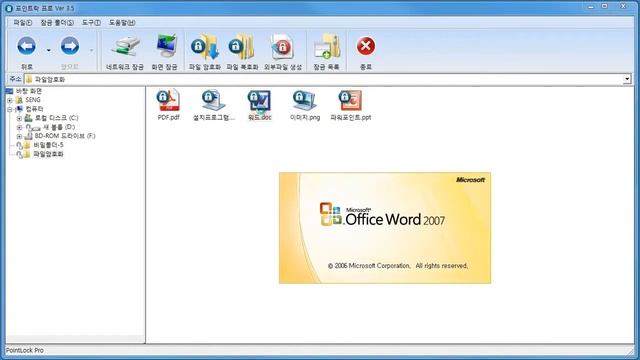This screenshot has width=640, height=360.
Task: Select 로컬 디스크 (C:) drive
Action: (56, 118)
